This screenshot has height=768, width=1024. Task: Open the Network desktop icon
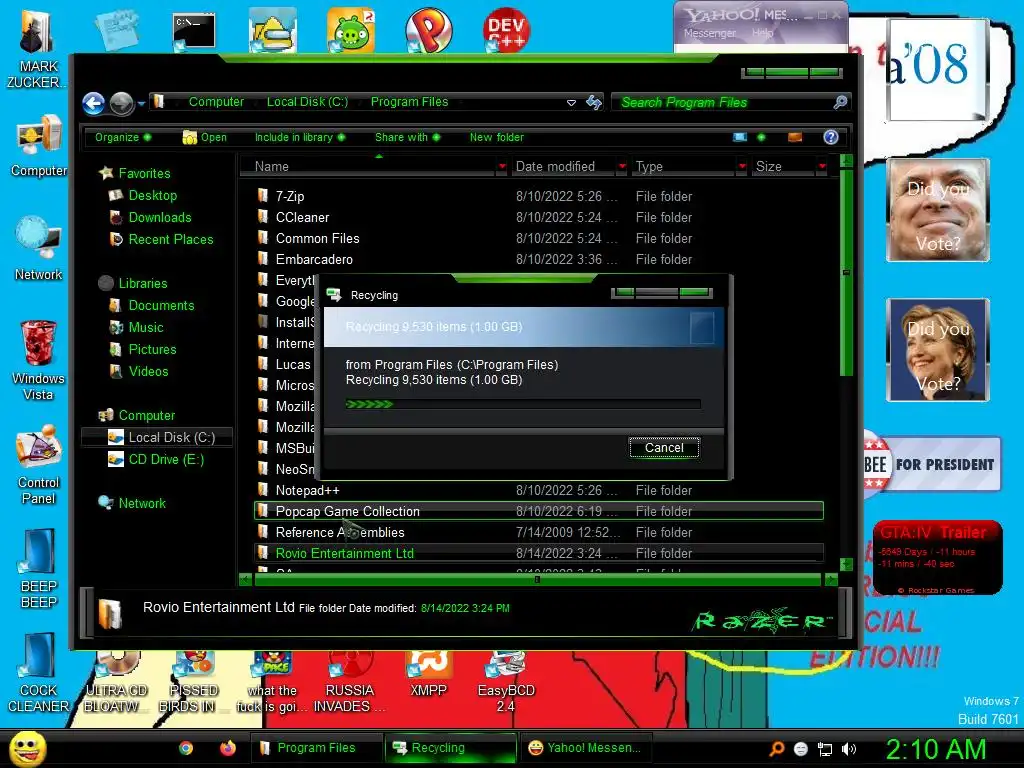[x=39, y=249]
